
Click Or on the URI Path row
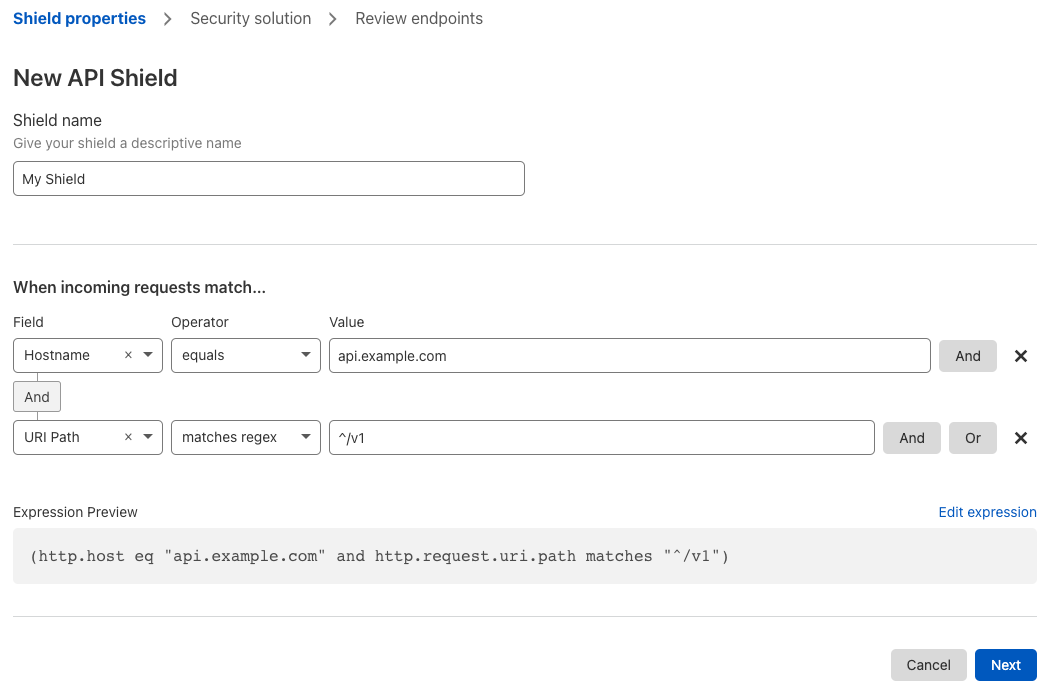[972, 437]
